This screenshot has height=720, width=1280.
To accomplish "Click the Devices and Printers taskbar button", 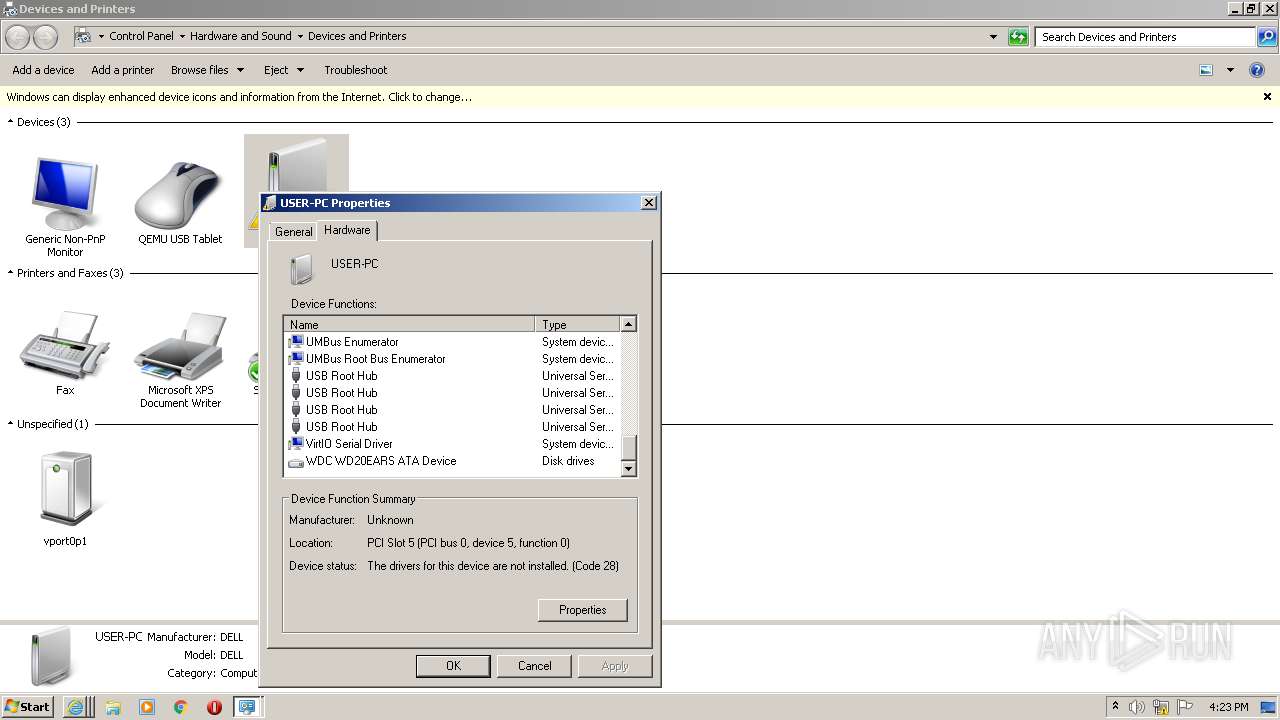I will [246, 707].
